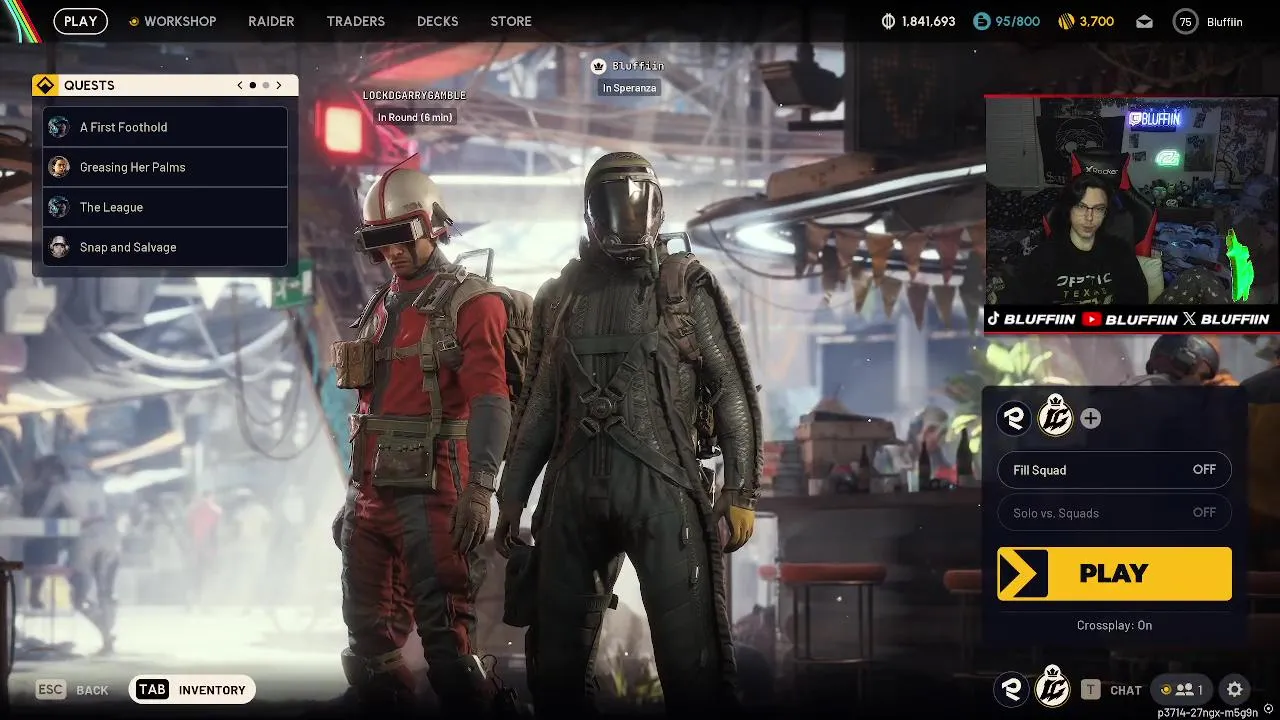This screenshot has height=720, width=1280.
Task: Click the In Round (6 min) status label
Action: 414,117
